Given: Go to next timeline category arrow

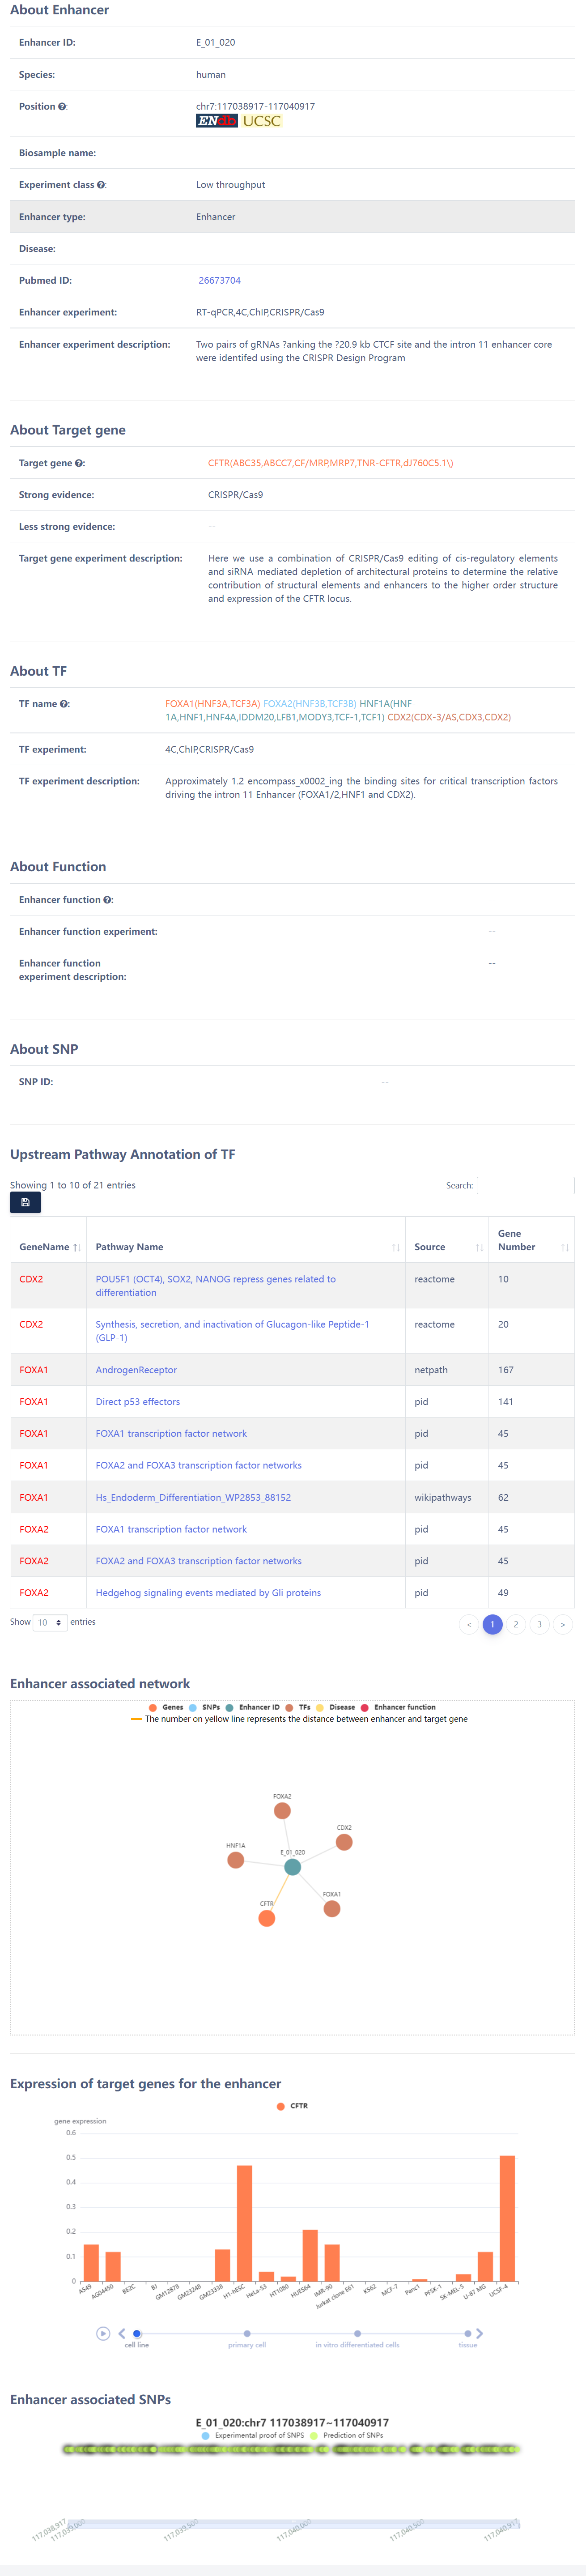Looking at the screenshot, I should click(479, 2333).
